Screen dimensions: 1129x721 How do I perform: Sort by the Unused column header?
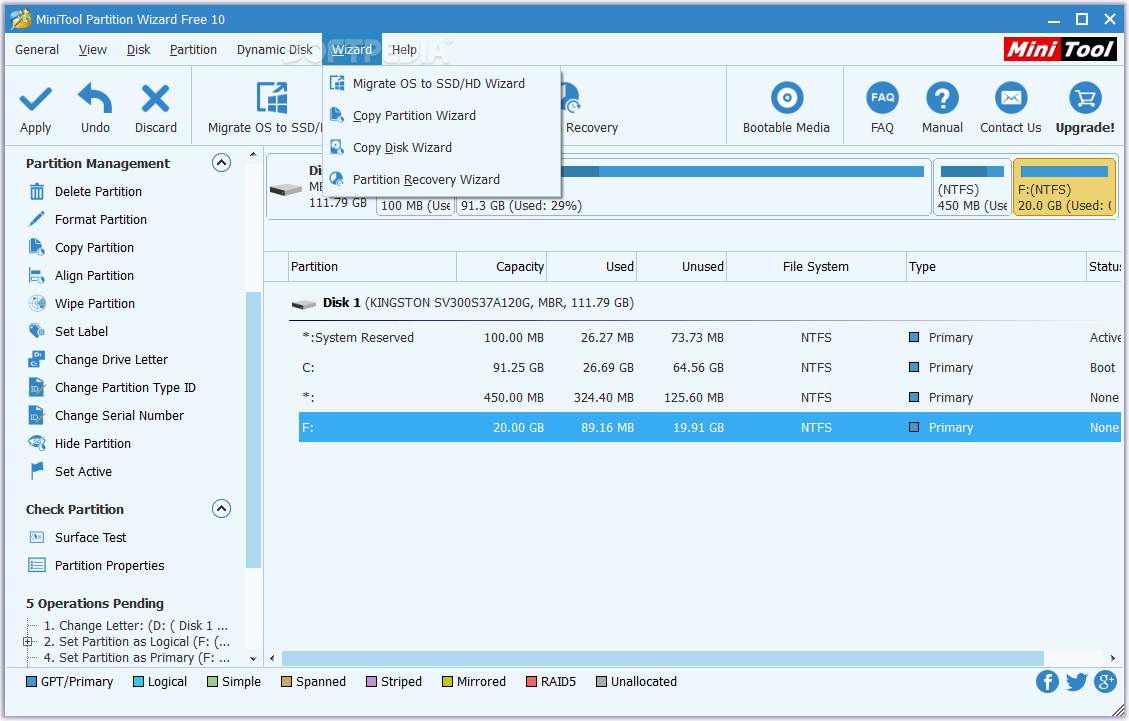click(x=681, y=267)
